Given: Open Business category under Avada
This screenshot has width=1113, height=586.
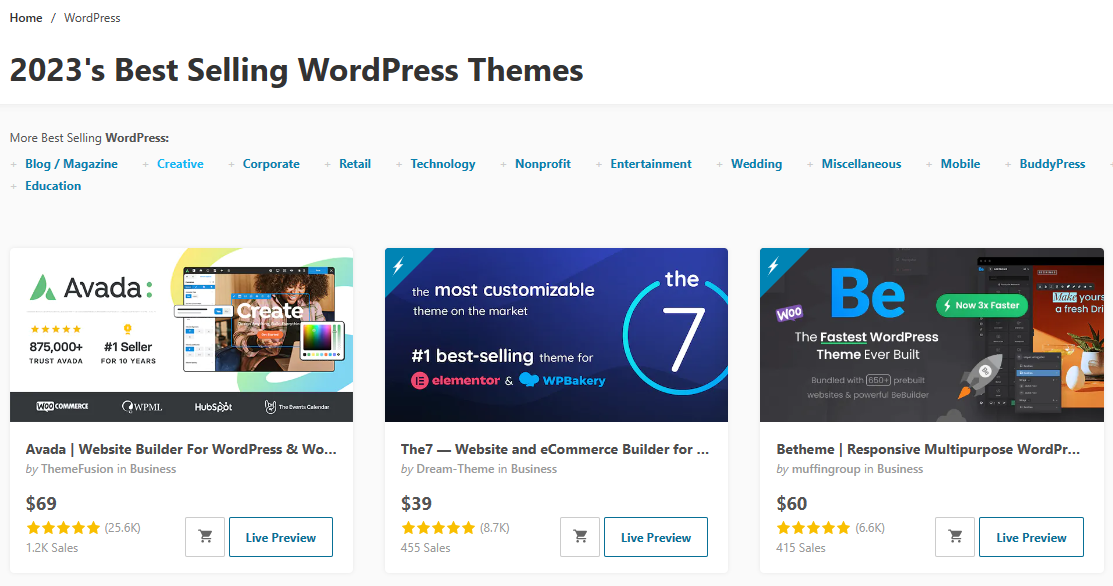Looking at the screenshot, I should (153, 469).
